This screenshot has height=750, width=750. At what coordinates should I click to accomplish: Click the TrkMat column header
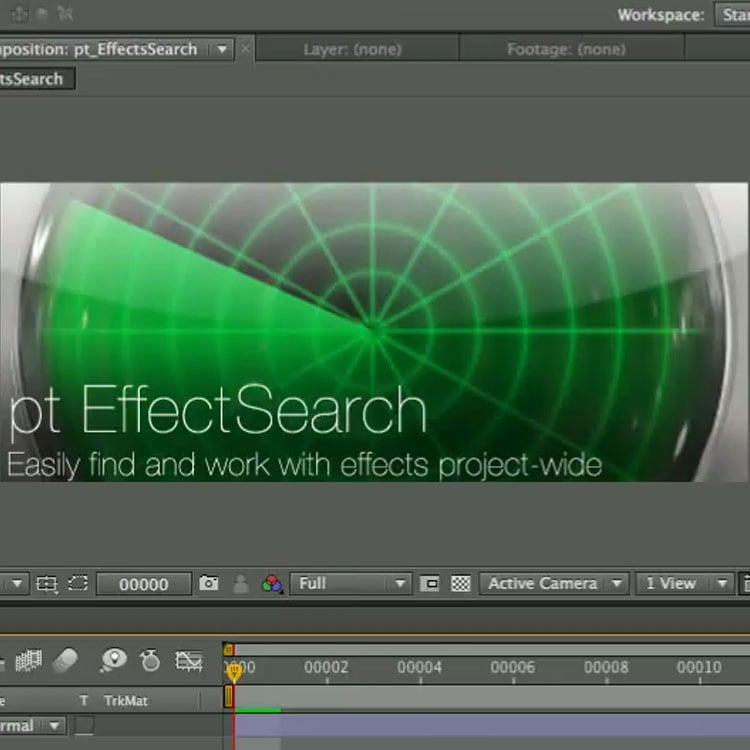(126, 701)
